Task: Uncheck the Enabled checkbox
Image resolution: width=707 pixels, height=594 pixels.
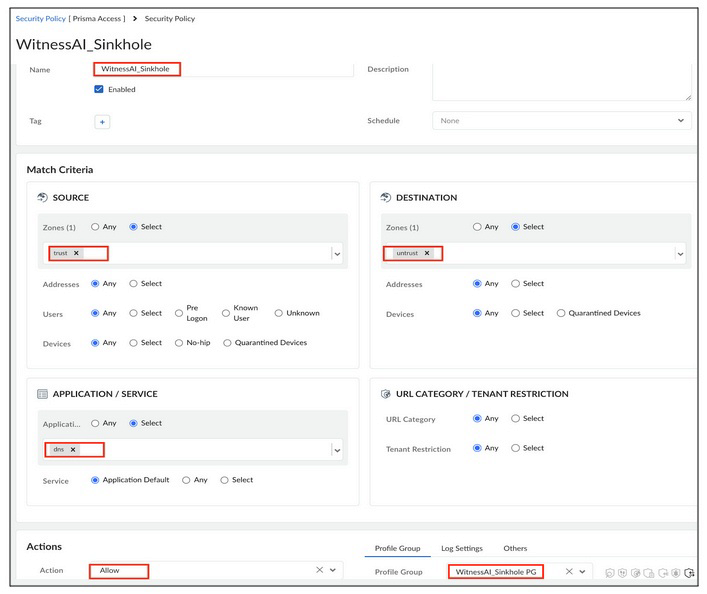Action: point(99,89)
